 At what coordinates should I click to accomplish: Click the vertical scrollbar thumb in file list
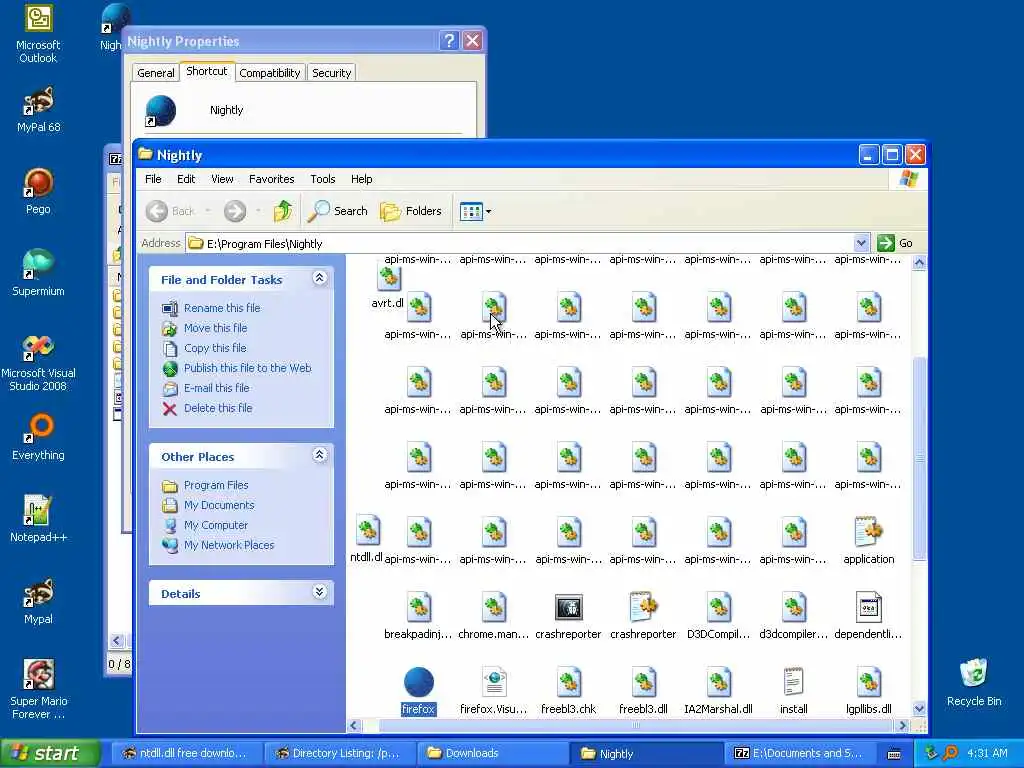point(919,458)
